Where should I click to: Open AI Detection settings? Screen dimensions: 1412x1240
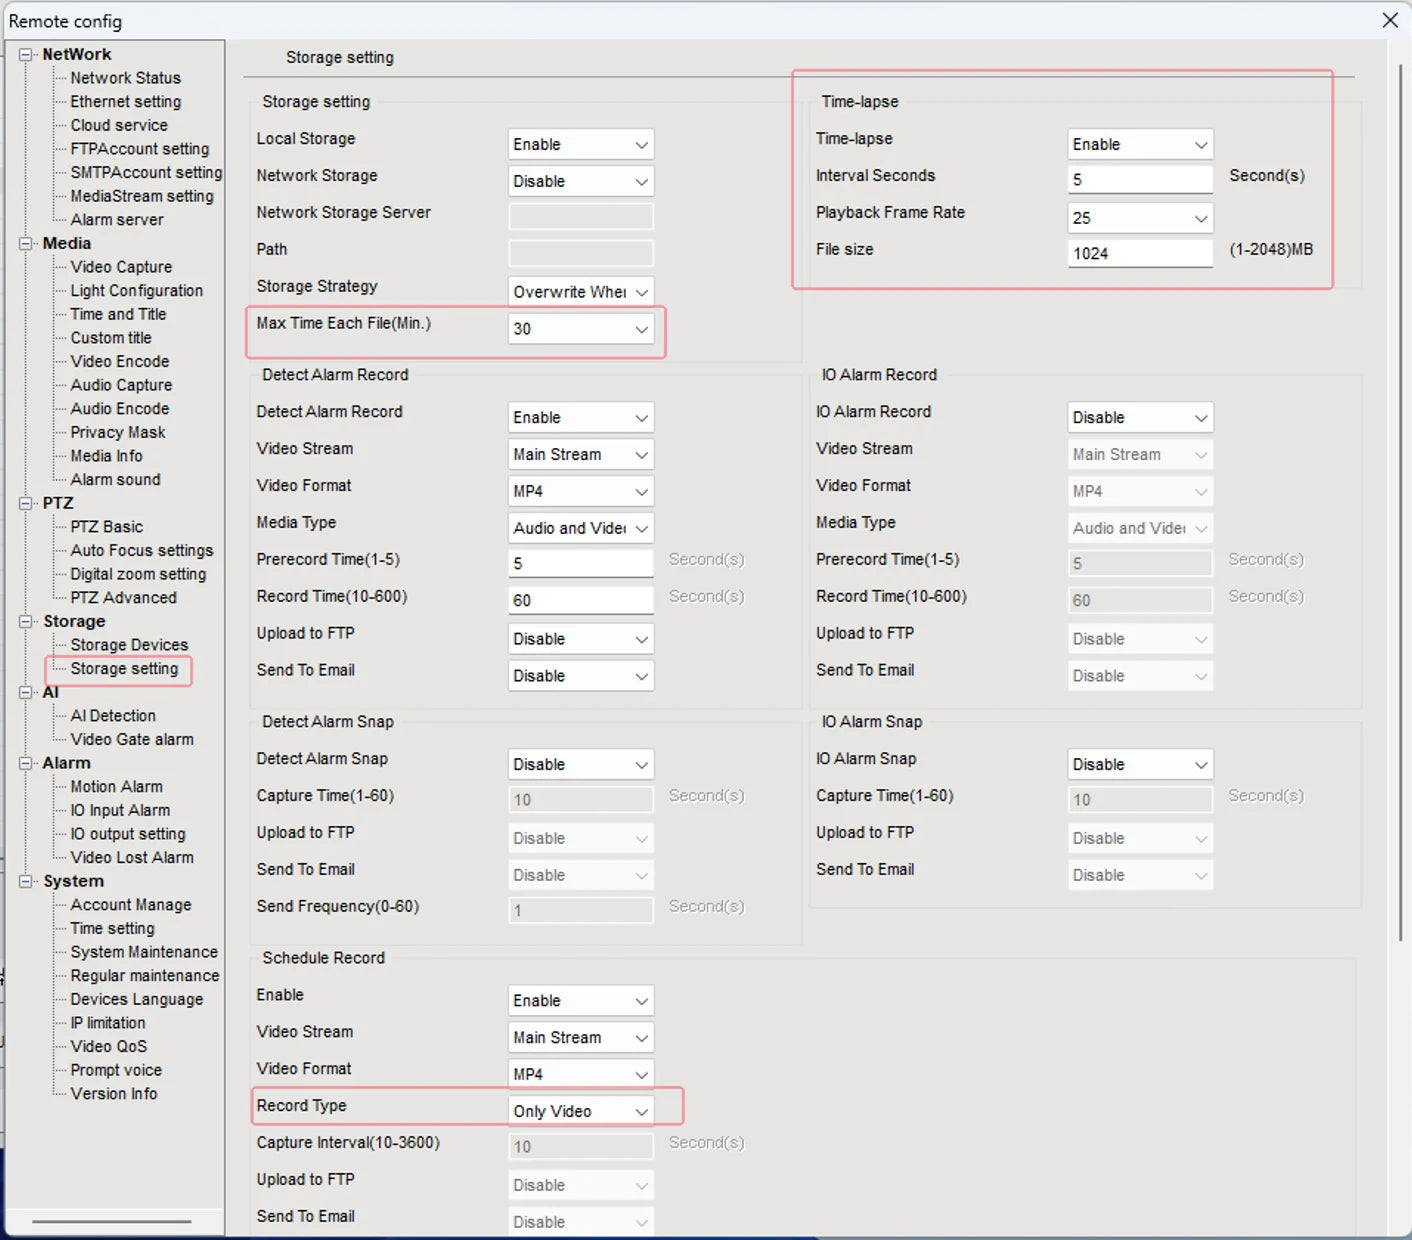click(113, 716)
